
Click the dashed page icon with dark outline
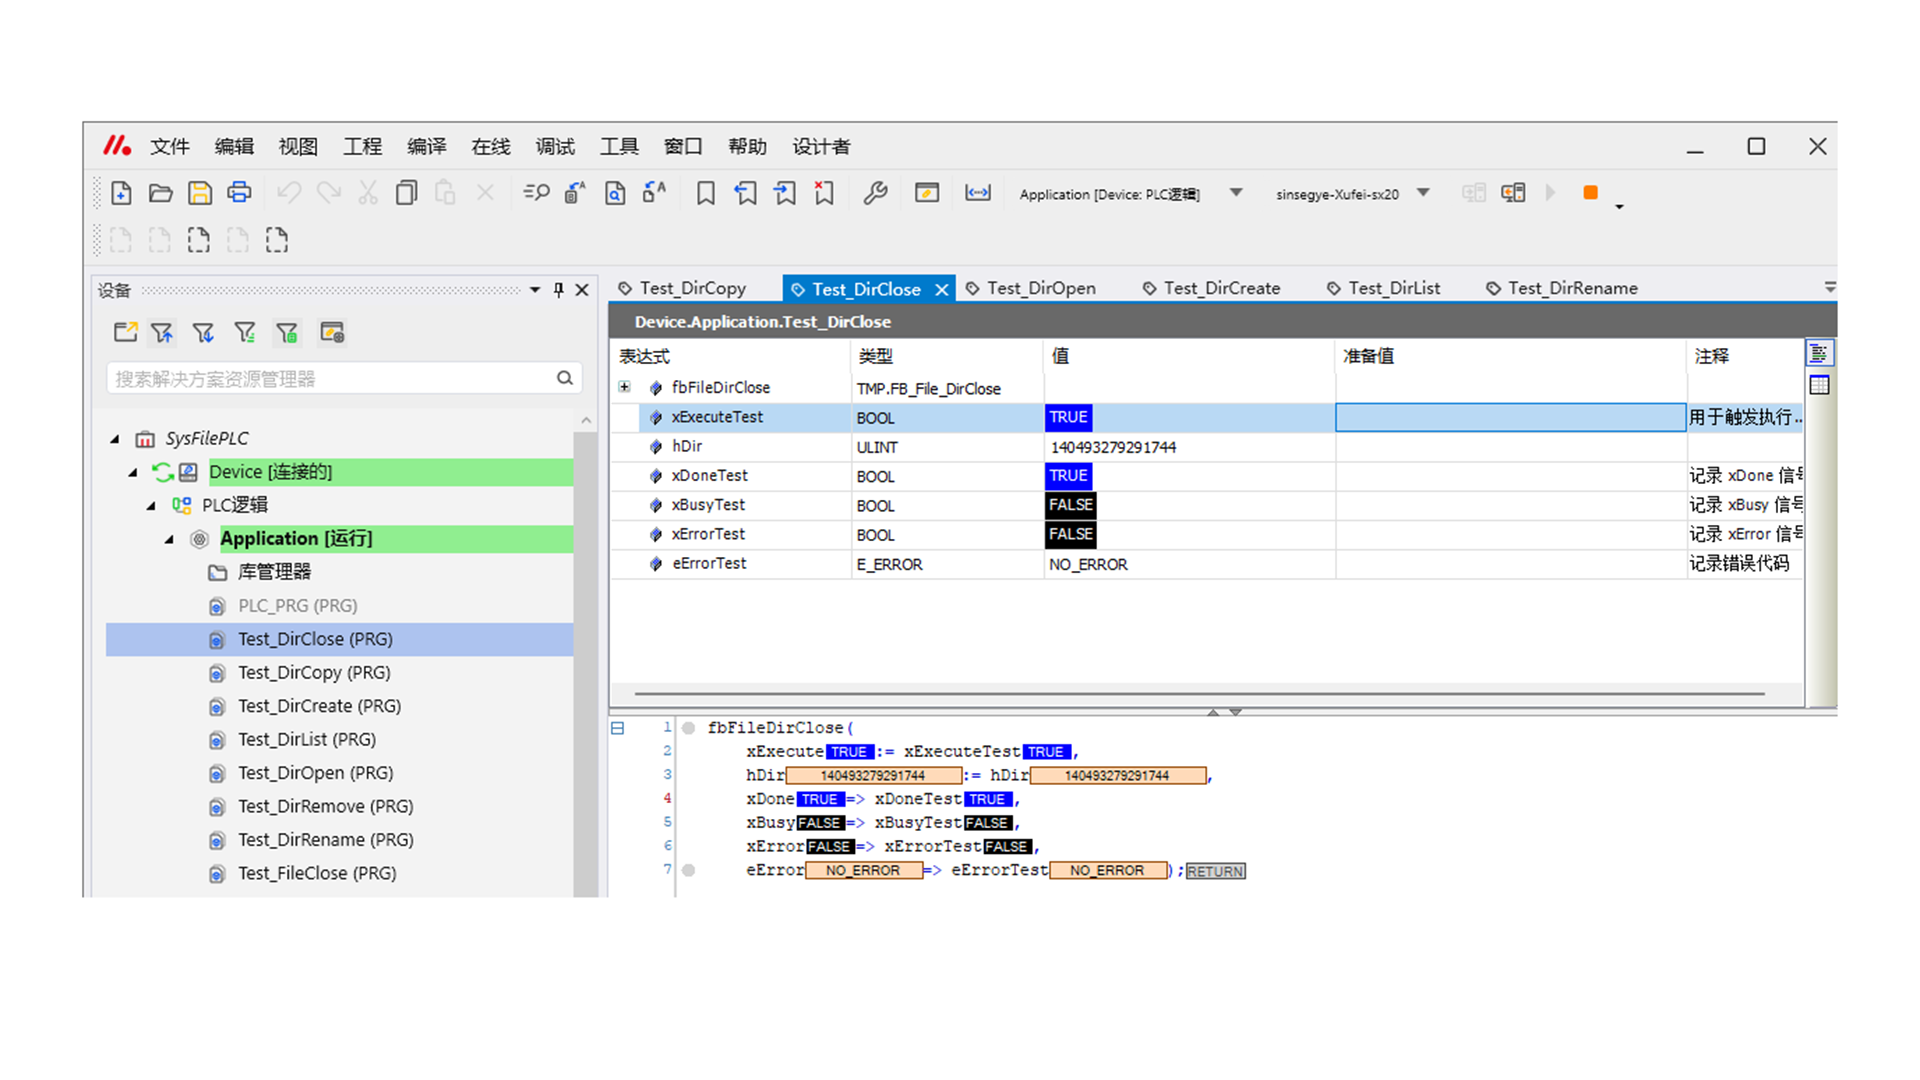click(198, 240)
